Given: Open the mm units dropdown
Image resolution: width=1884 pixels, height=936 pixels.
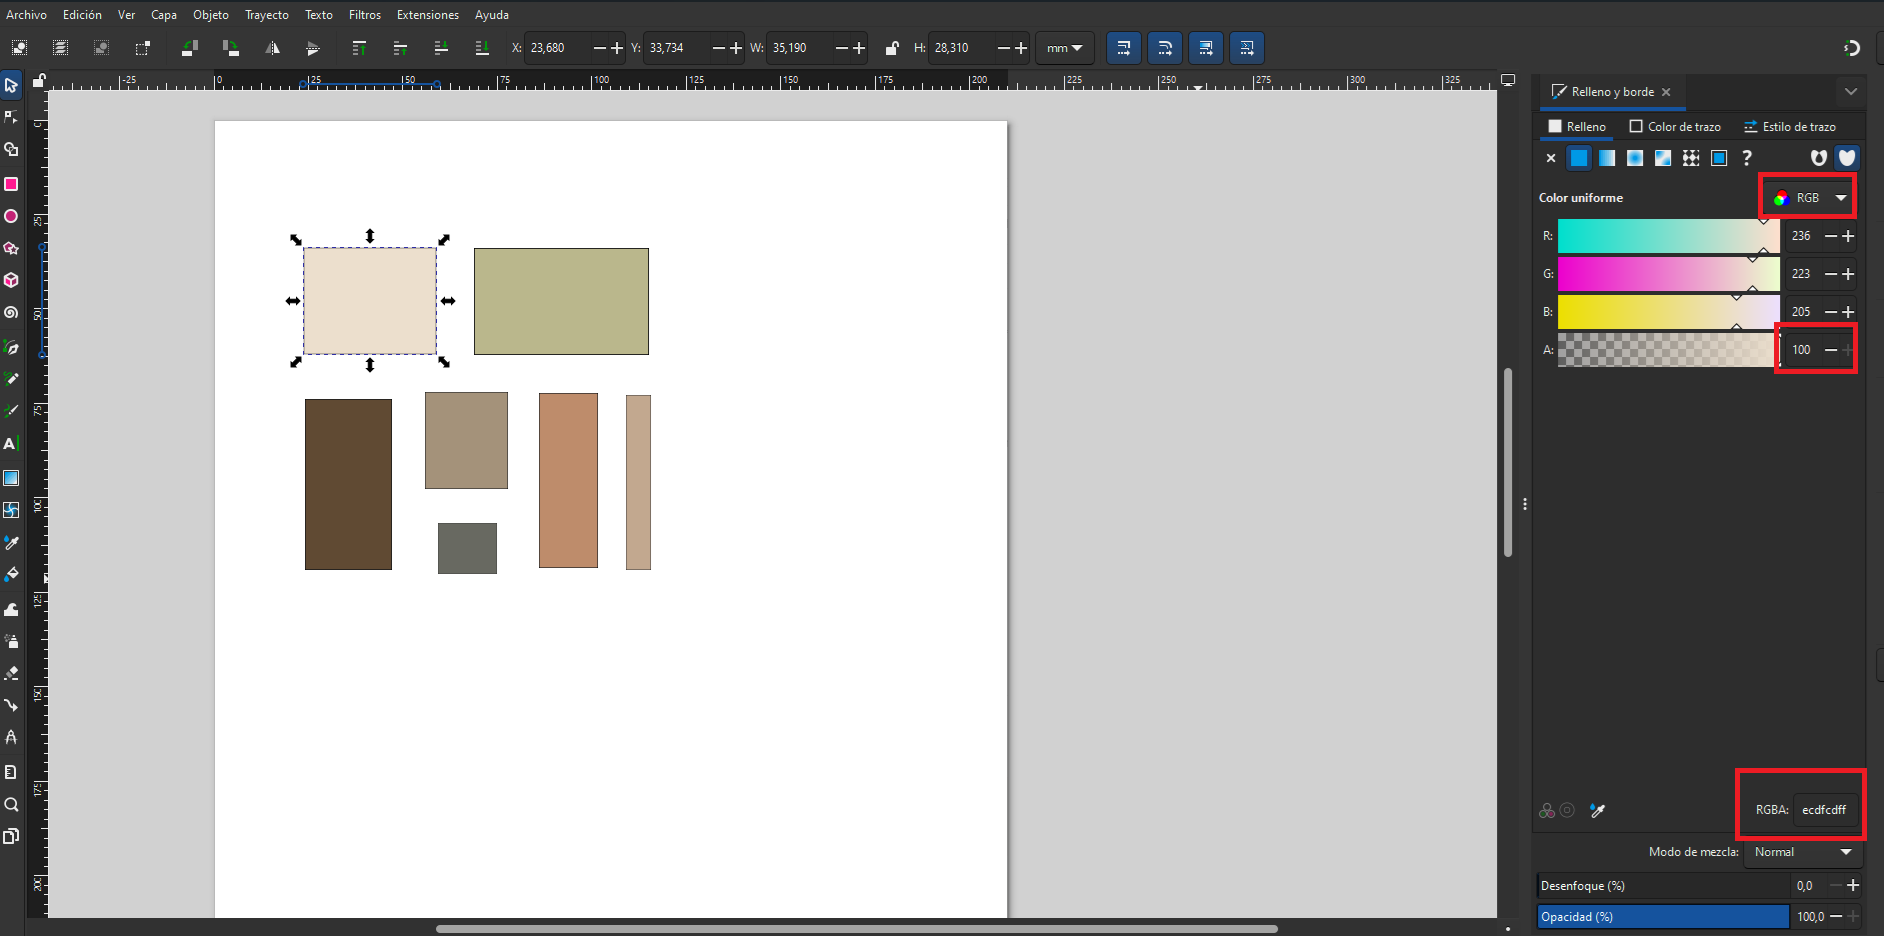Looking at the screenshot, I should coord(1064,48).
